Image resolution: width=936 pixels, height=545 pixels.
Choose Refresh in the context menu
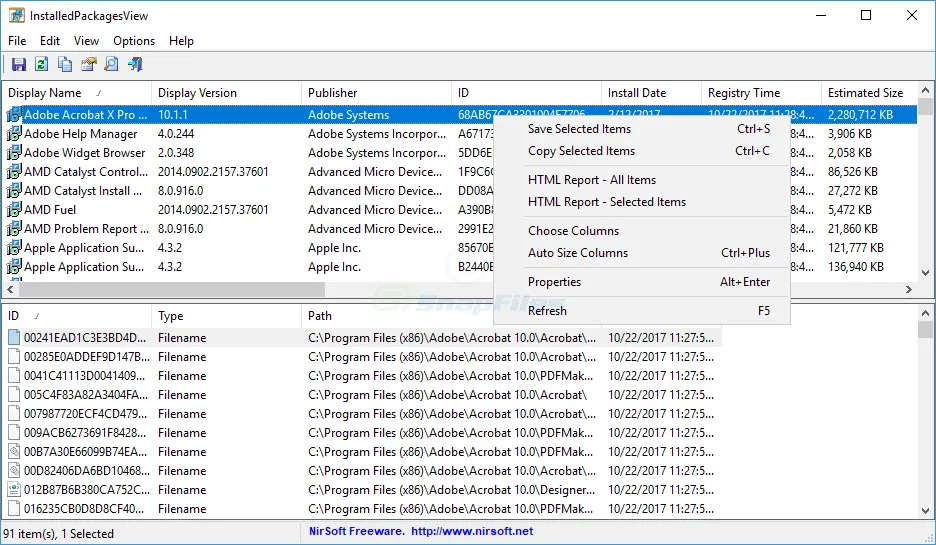[642, 310]
